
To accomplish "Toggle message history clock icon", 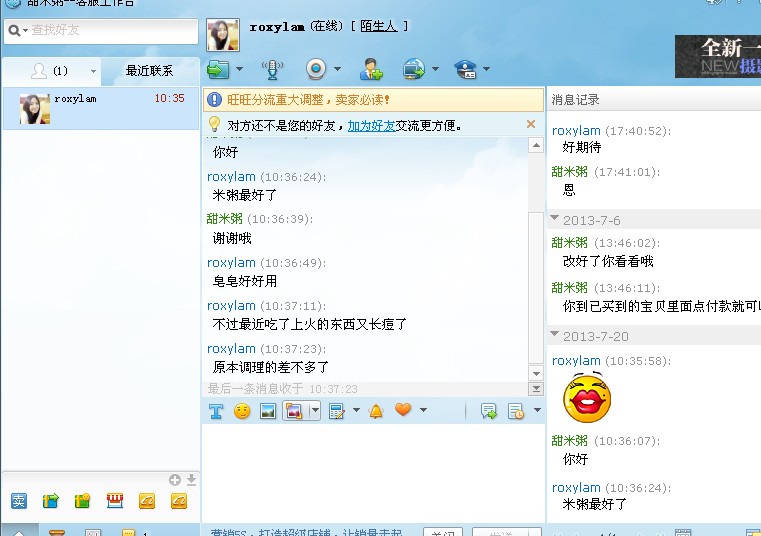I will (516, 411).
